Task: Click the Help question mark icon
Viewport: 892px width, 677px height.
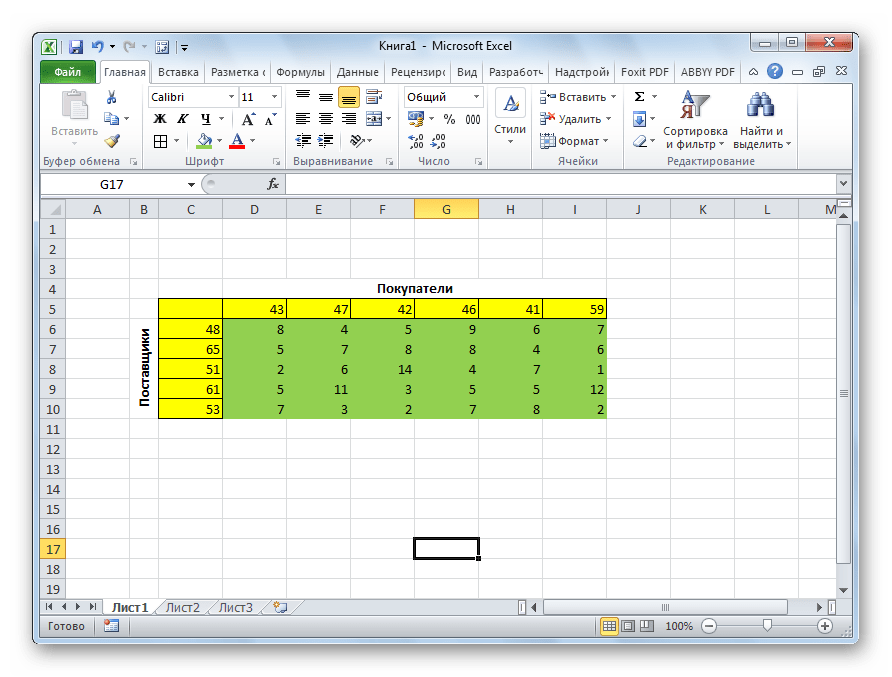Action: [775, 72]
